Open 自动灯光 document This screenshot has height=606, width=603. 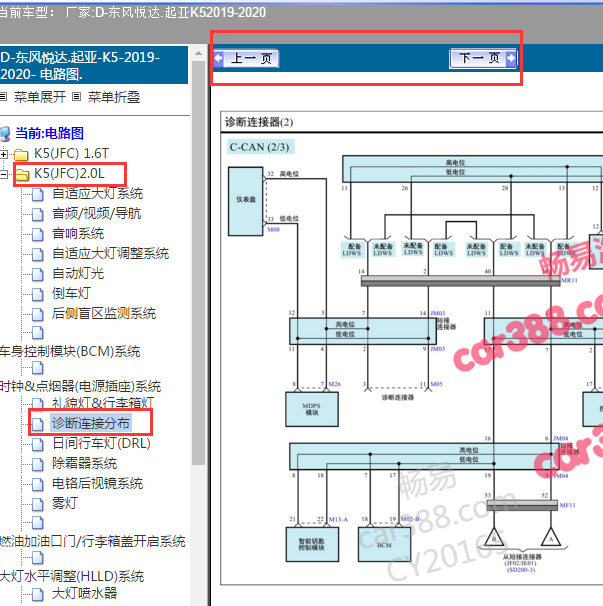(x=78, y=274)
